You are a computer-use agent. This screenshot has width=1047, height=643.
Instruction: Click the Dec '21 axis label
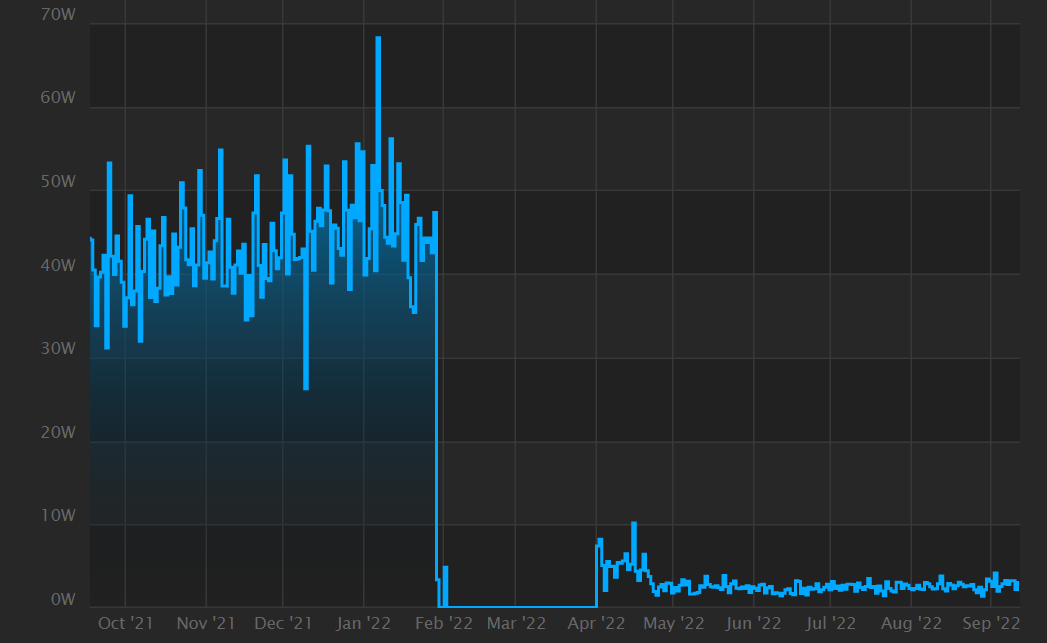[x=283, y=623]
